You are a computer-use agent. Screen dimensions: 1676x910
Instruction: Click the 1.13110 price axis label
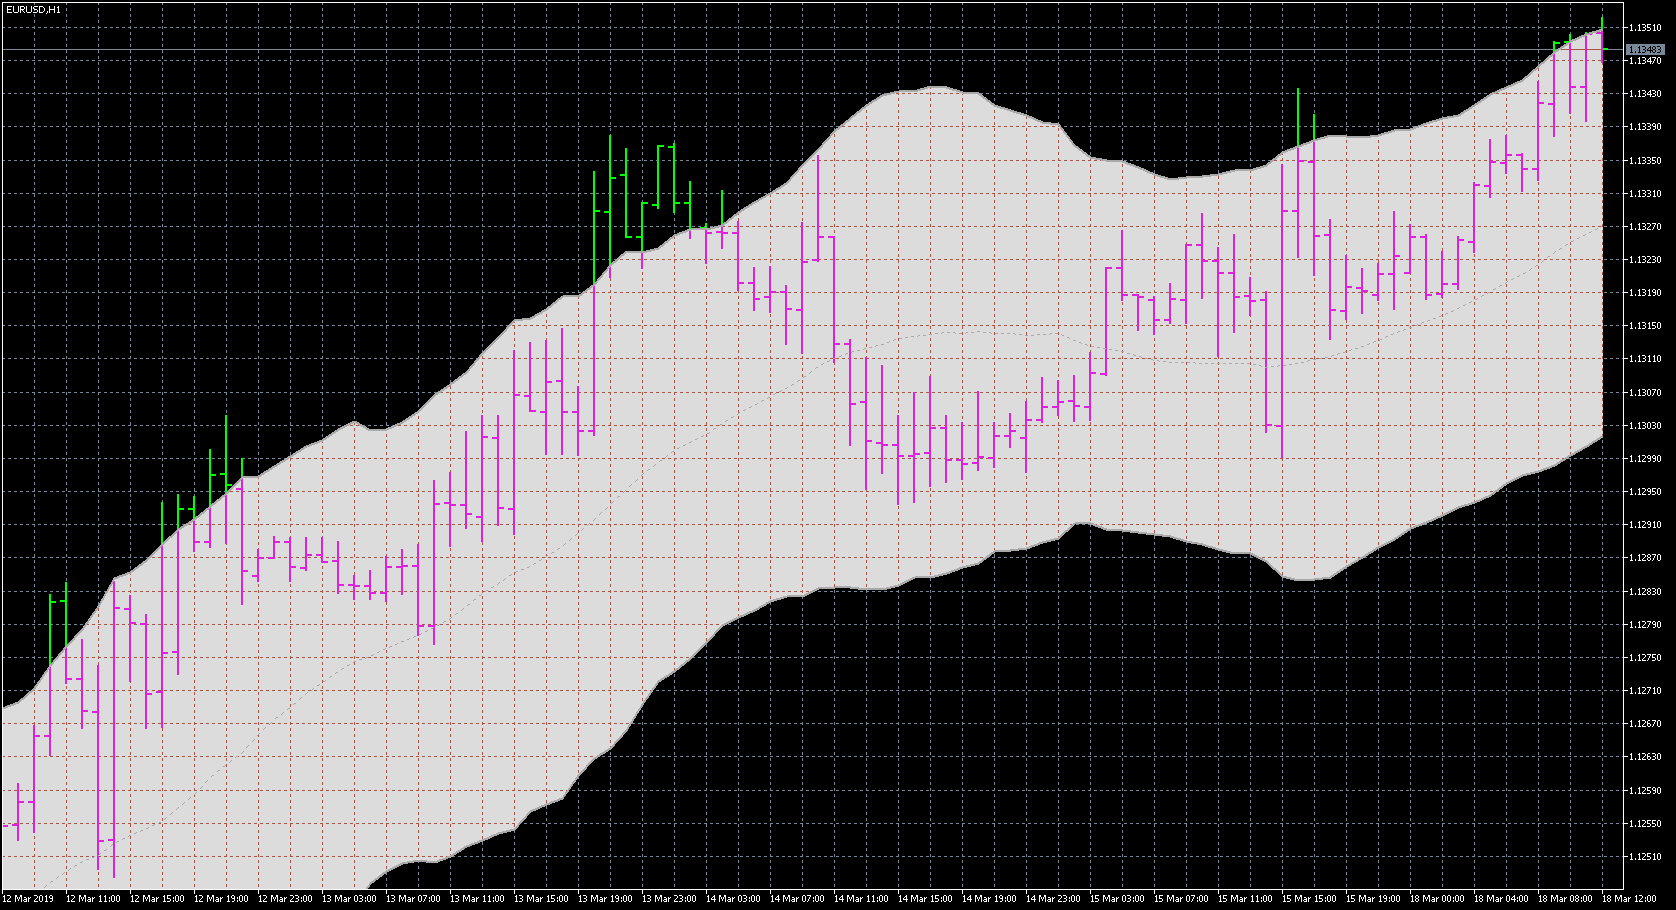coord(1645,359)
